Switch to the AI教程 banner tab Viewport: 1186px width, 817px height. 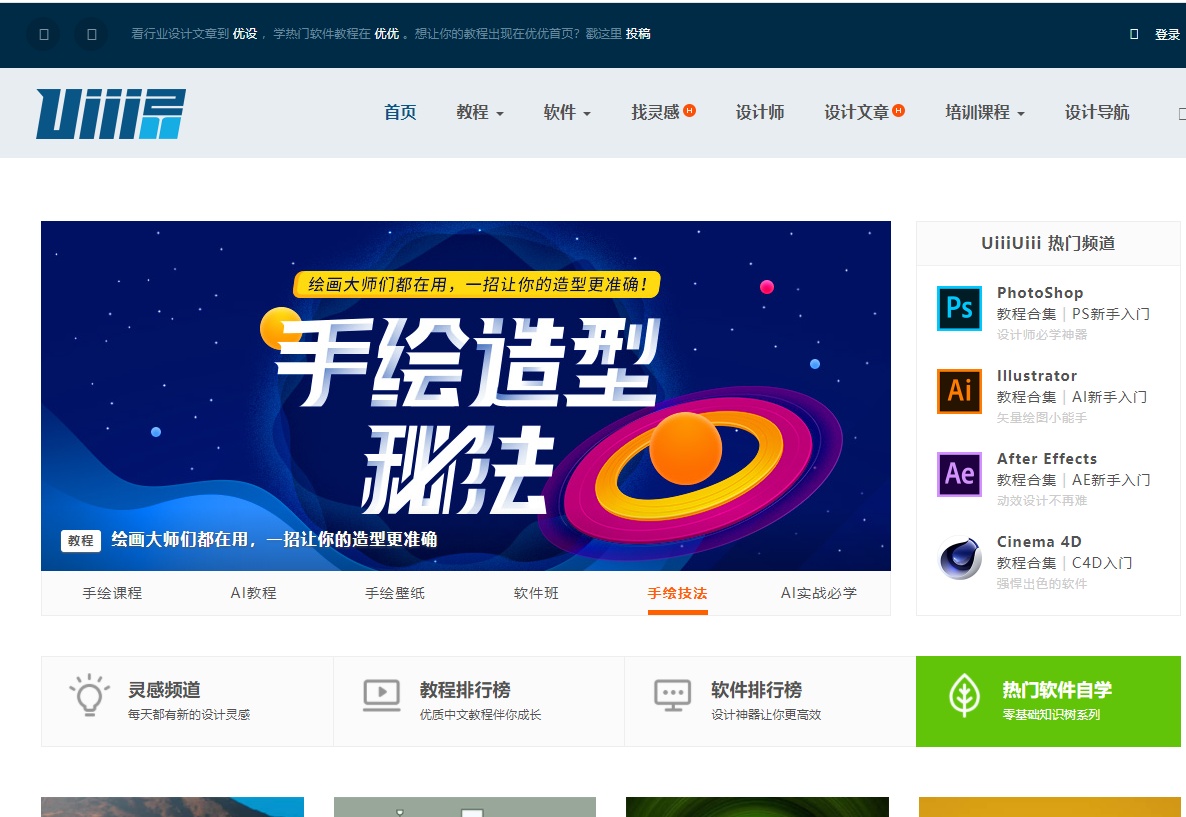(x=253, y=593)
